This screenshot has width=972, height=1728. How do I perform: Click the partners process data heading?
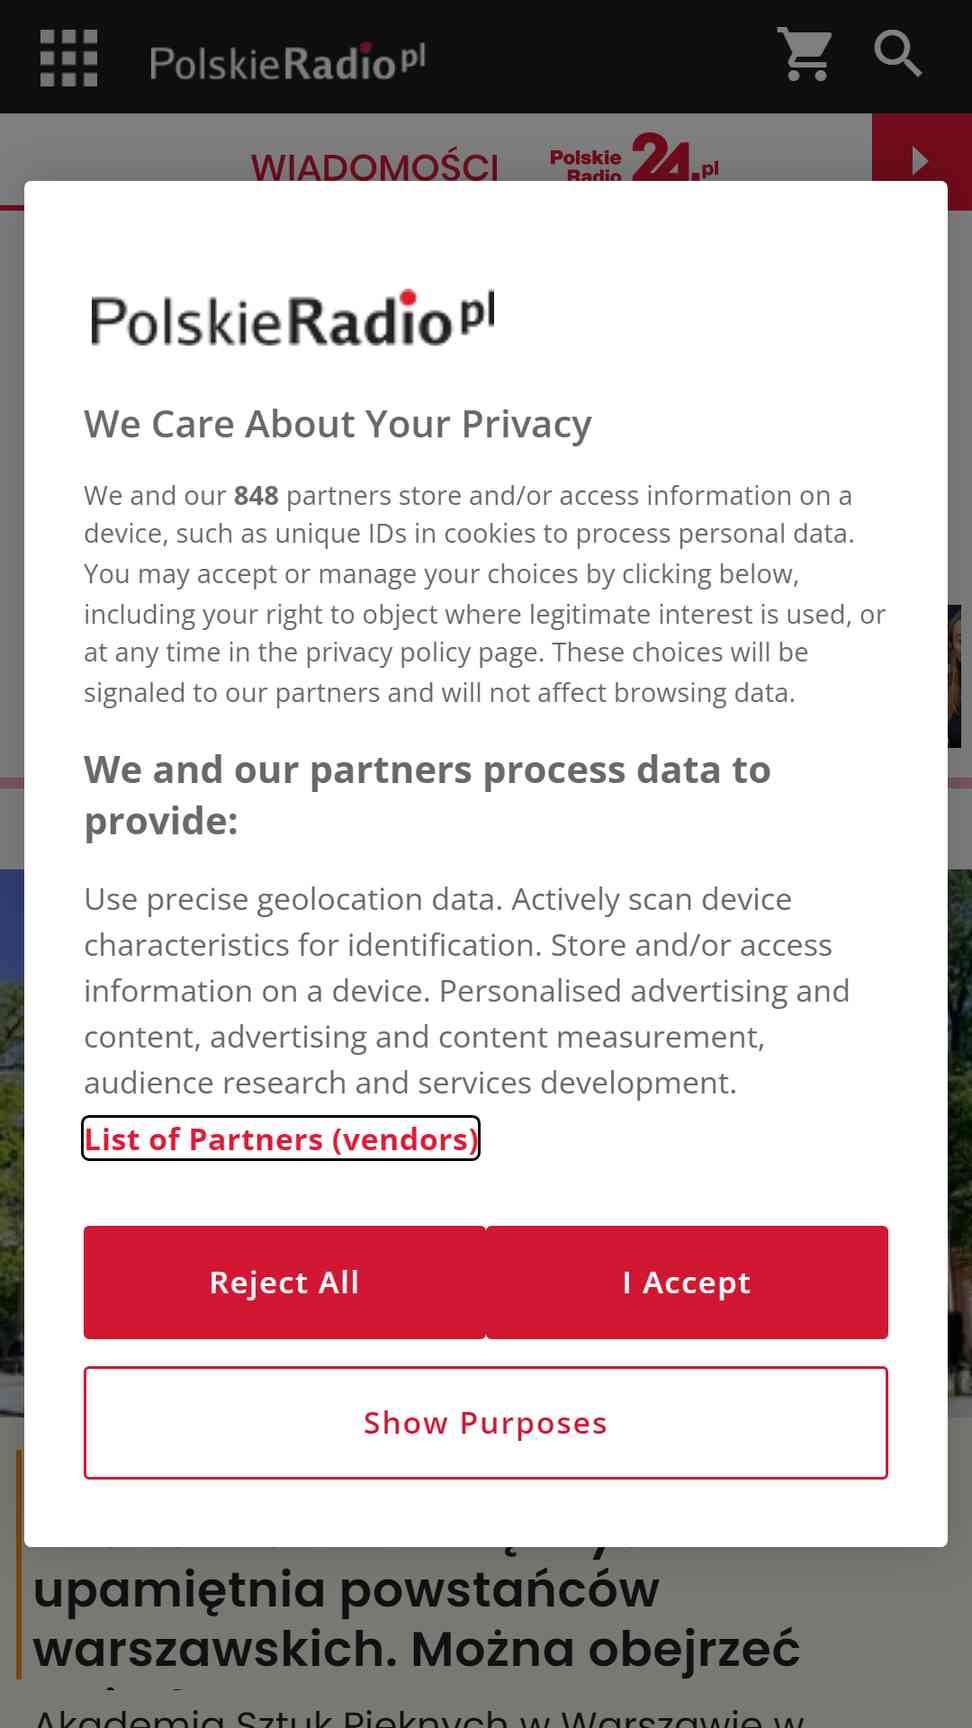coord(427,795)
